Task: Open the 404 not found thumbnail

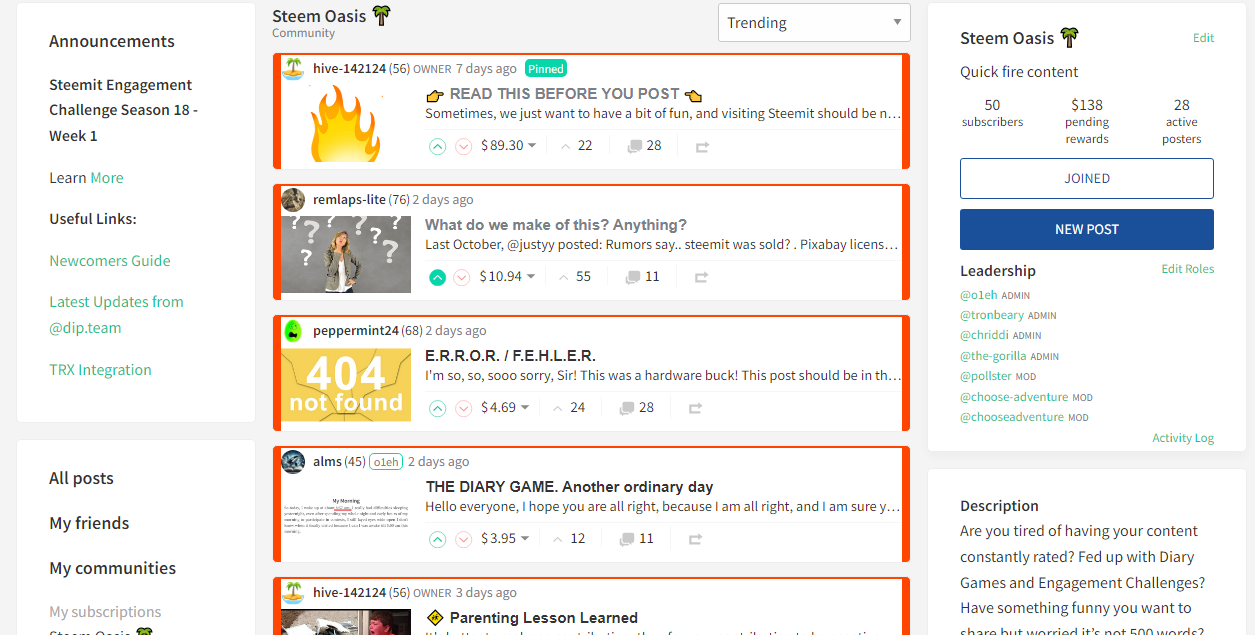Action: pyautogui.click(x=346, y=386)
